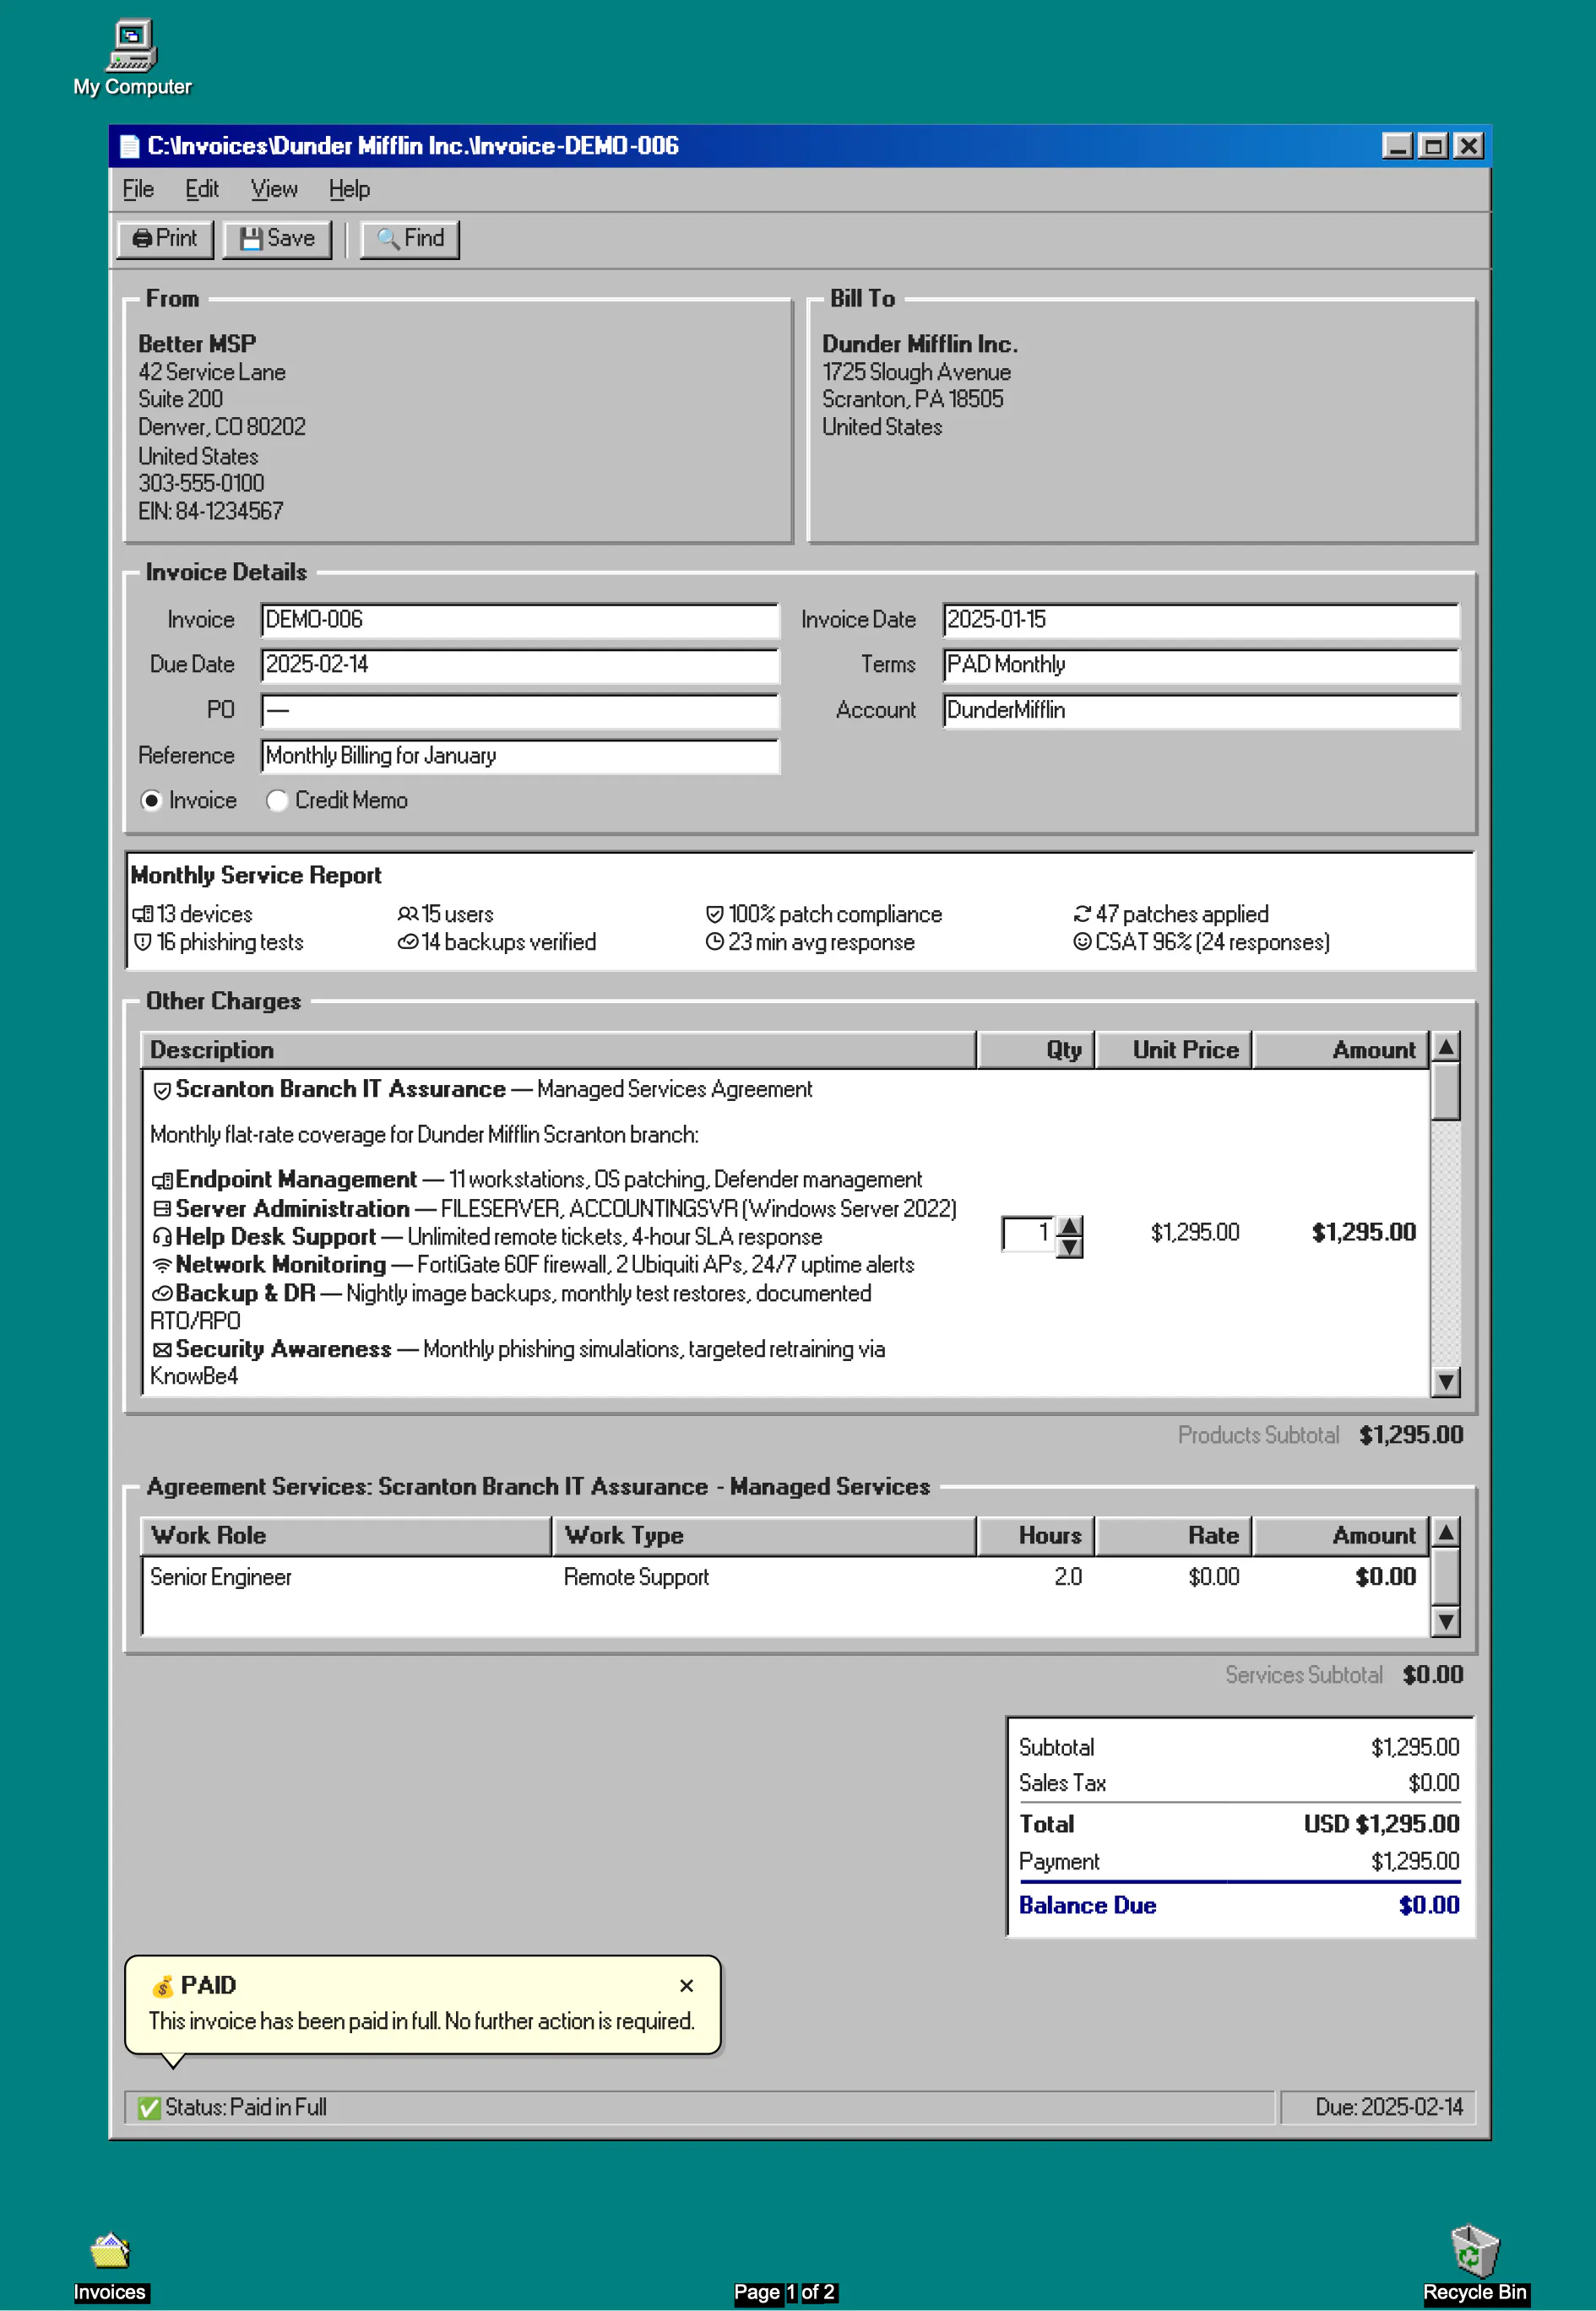
Task: Click the Hours column header
Action: pyautogui.click(x=1035, y=1536)
